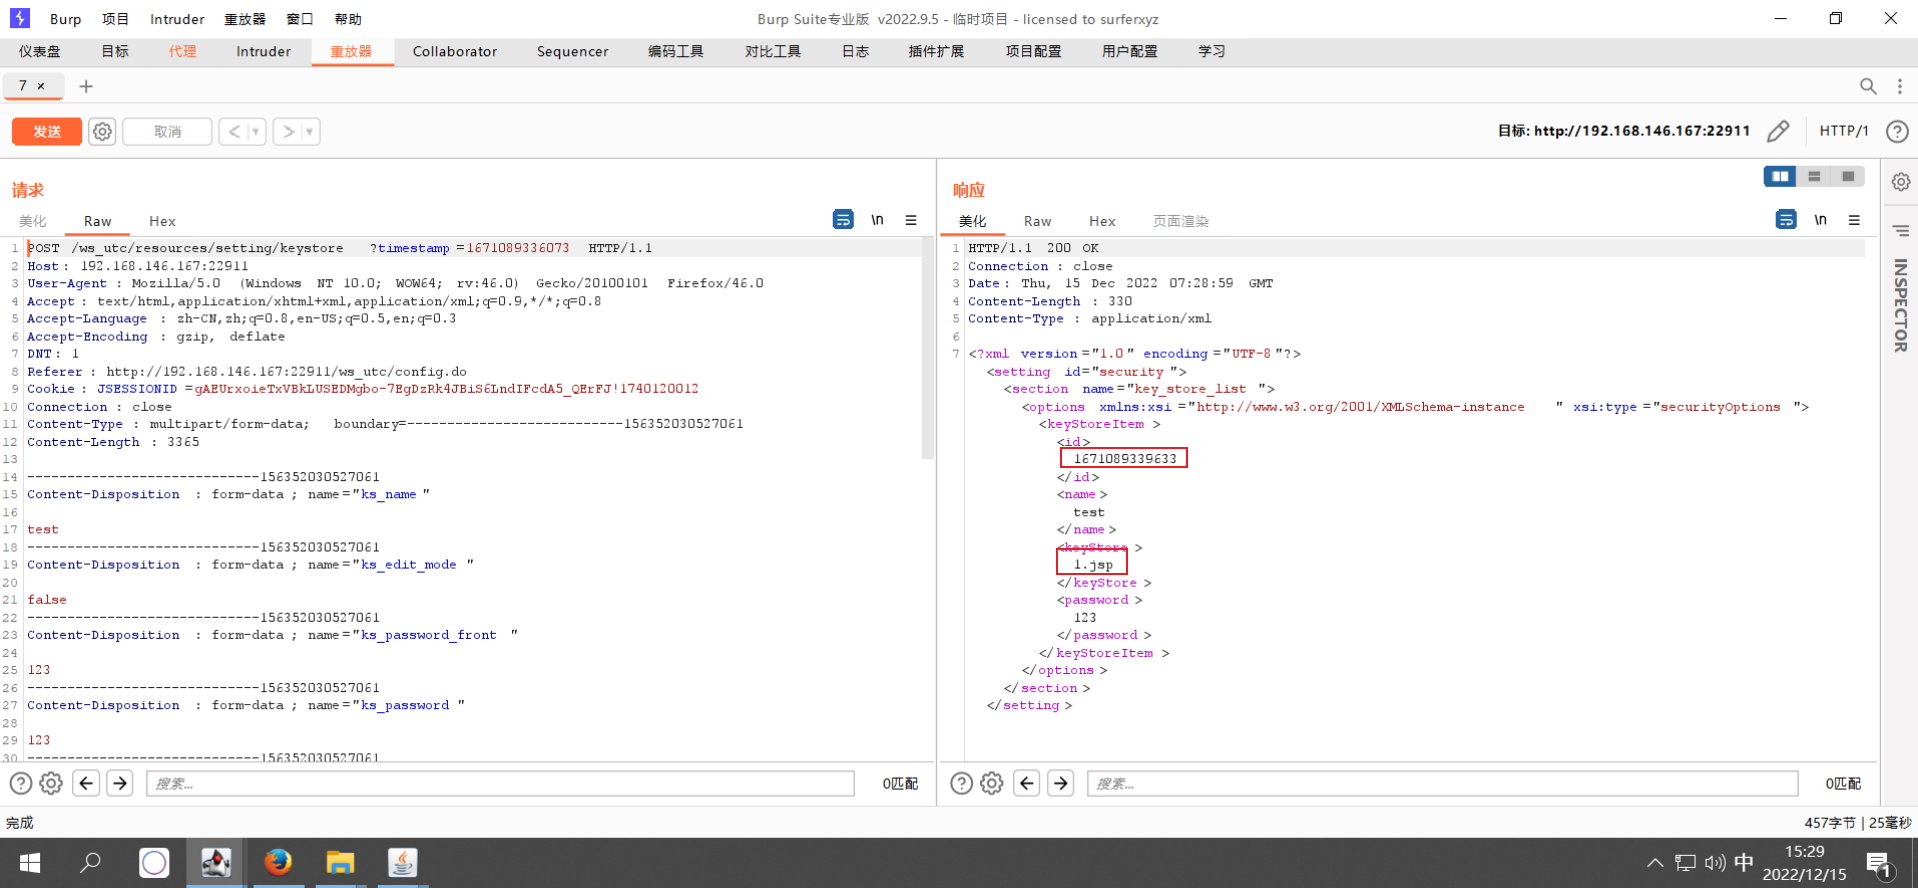1918x888 pixels.
Task: Switch to the Proxy (代理) tab
Action: [182, 51]
